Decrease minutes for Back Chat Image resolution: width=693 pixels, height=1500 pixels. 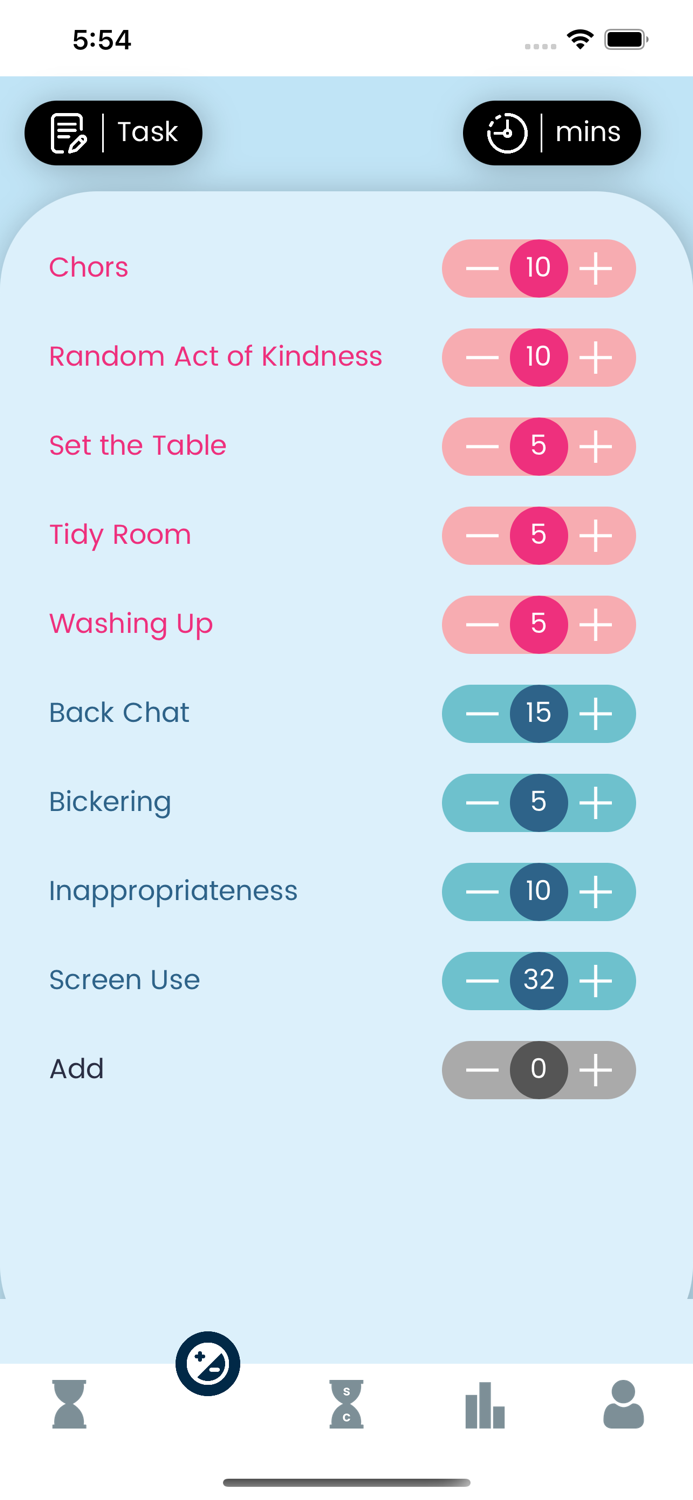click(x=482, y=713)
